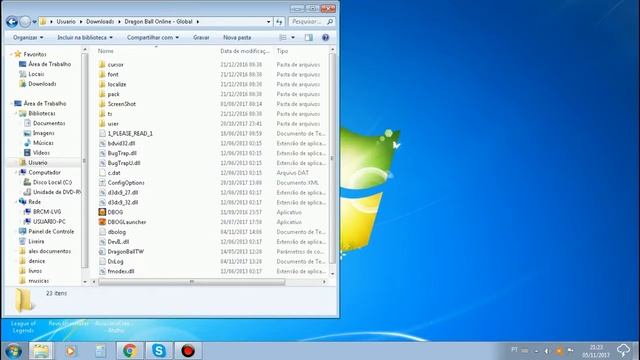Viewport: 640px width, 360px height.
Task: Open Locais in the favorites list
Action: click(x=36, y=74)
